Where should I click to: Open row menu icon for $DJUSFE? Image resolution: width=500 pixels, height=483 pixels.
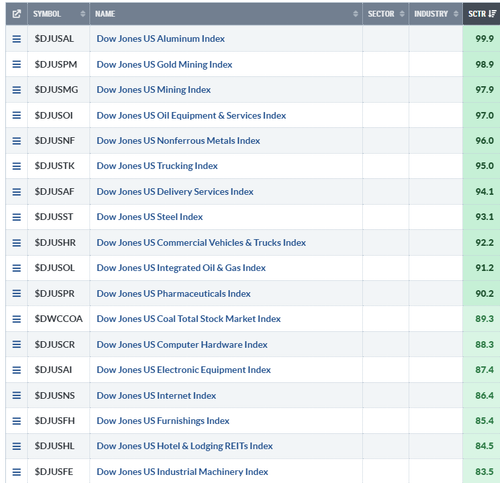click(17, 472)
